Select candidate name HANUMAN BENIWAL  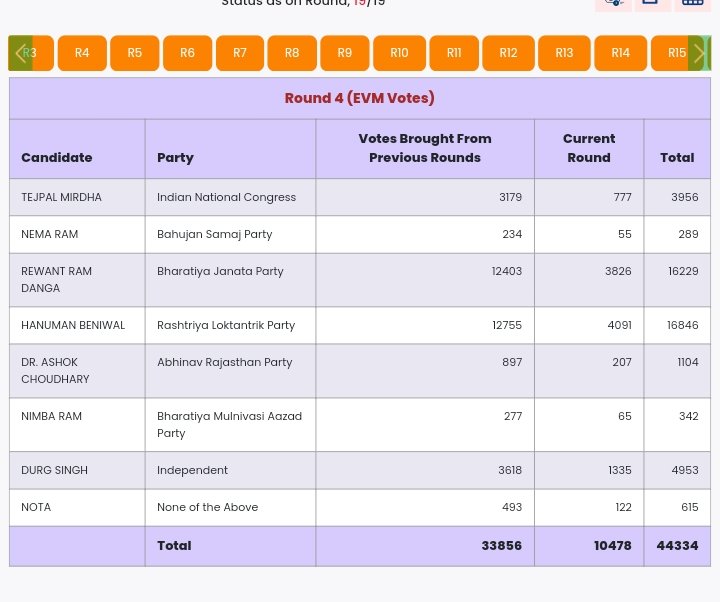[73, 325]
